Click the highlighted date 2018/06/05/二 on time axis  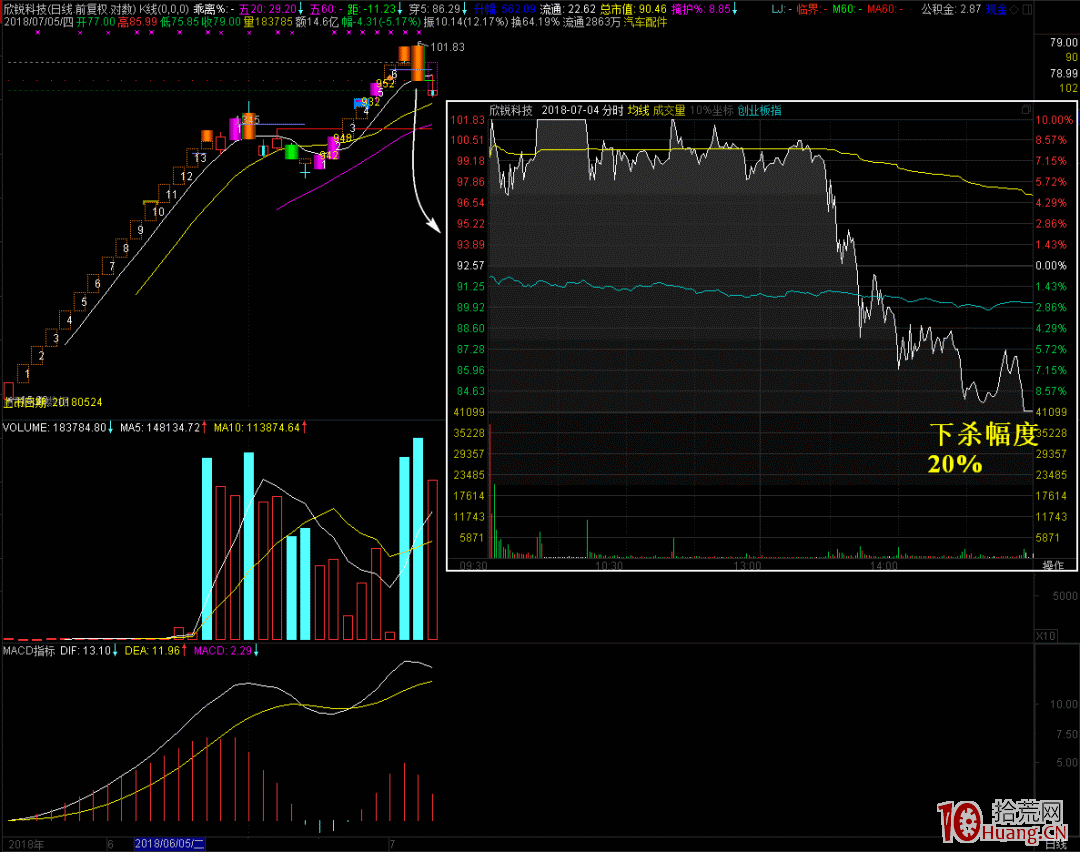click(169, 844)
